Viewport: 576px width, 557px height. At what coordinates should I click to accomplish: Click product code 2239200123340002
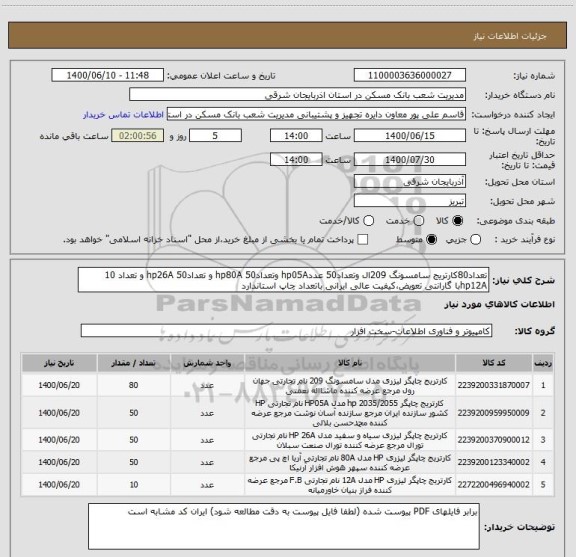coord(494,462)
